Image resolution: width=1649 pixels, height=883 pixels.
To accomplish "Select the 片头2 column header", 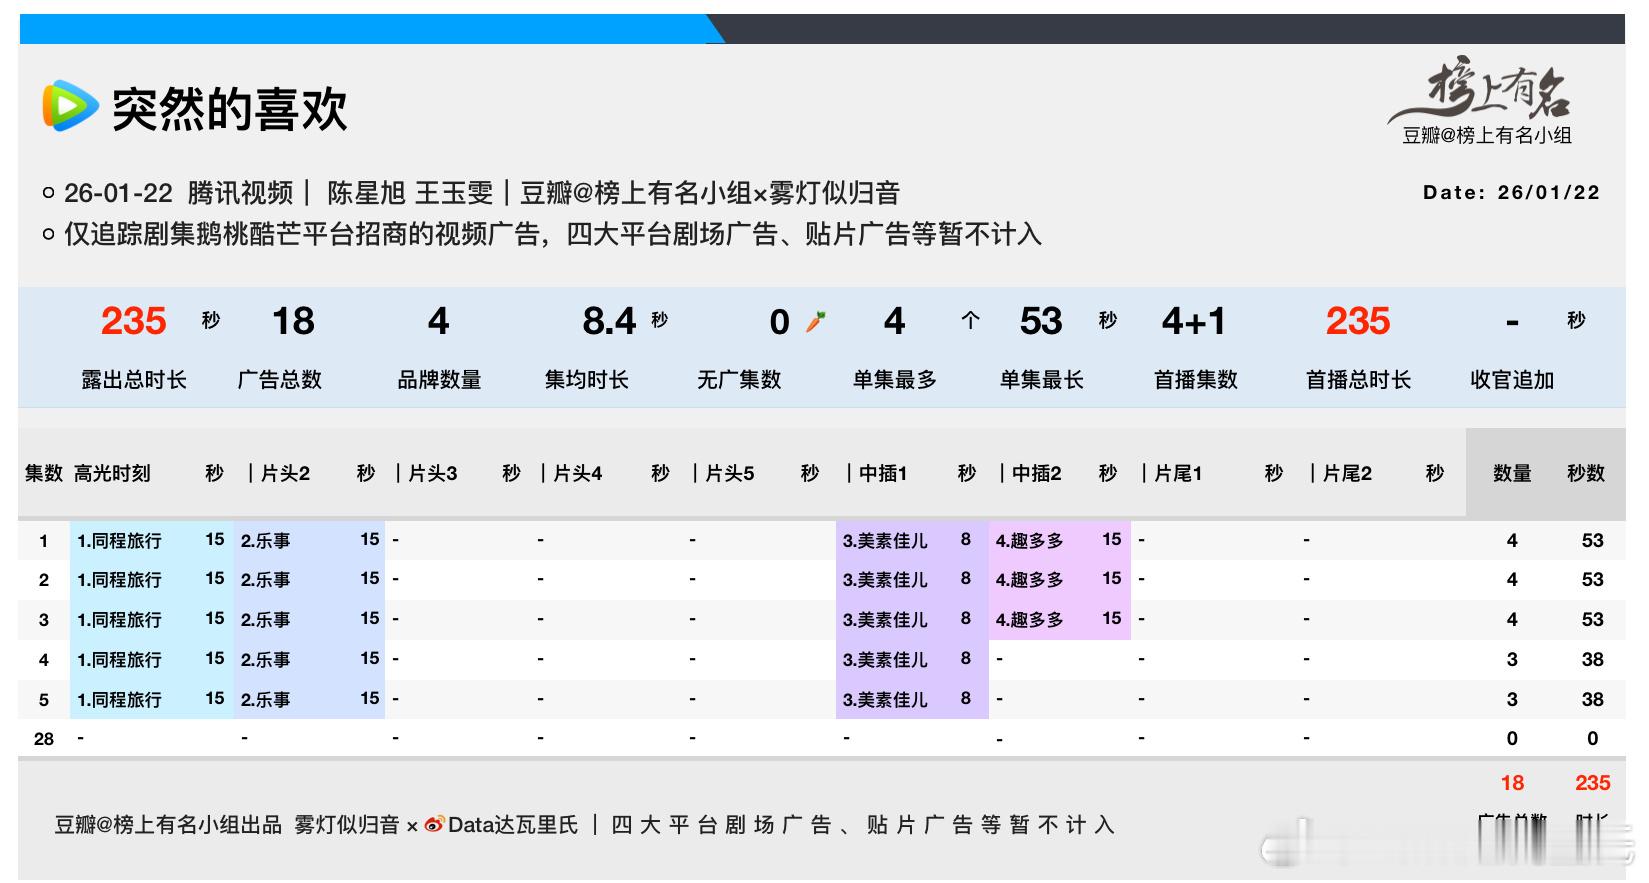I will [x=285, y=473].
